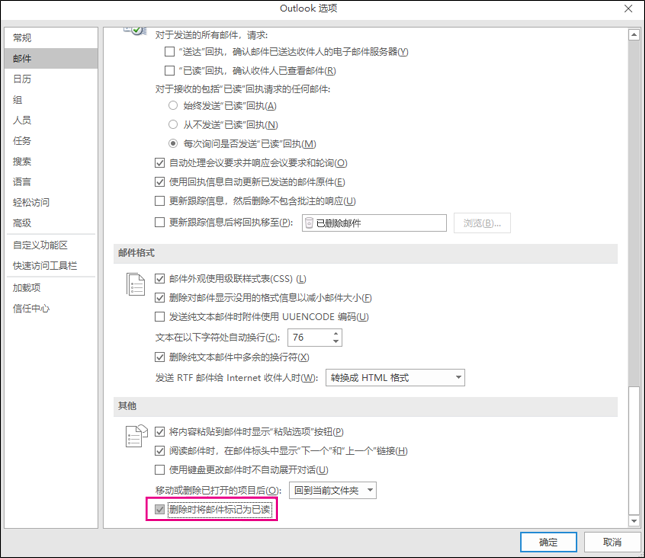
Task: Check 更新跟踪信息后将回执移至 checkbox
Action: pyautogui.click(x=160, y=222)
